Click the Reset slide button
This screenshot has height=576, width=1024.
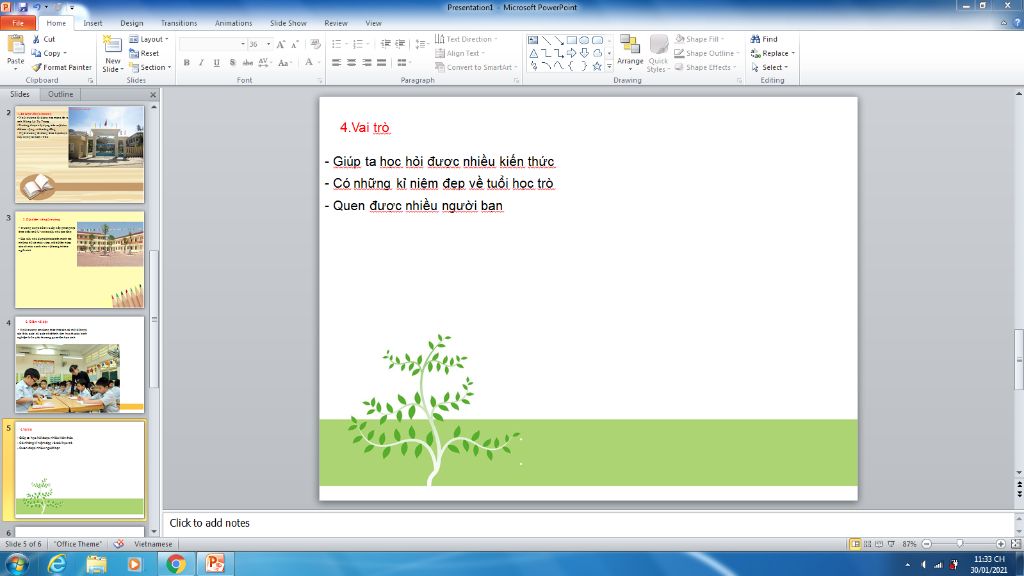pyautogui.click(x=144, y=54)
